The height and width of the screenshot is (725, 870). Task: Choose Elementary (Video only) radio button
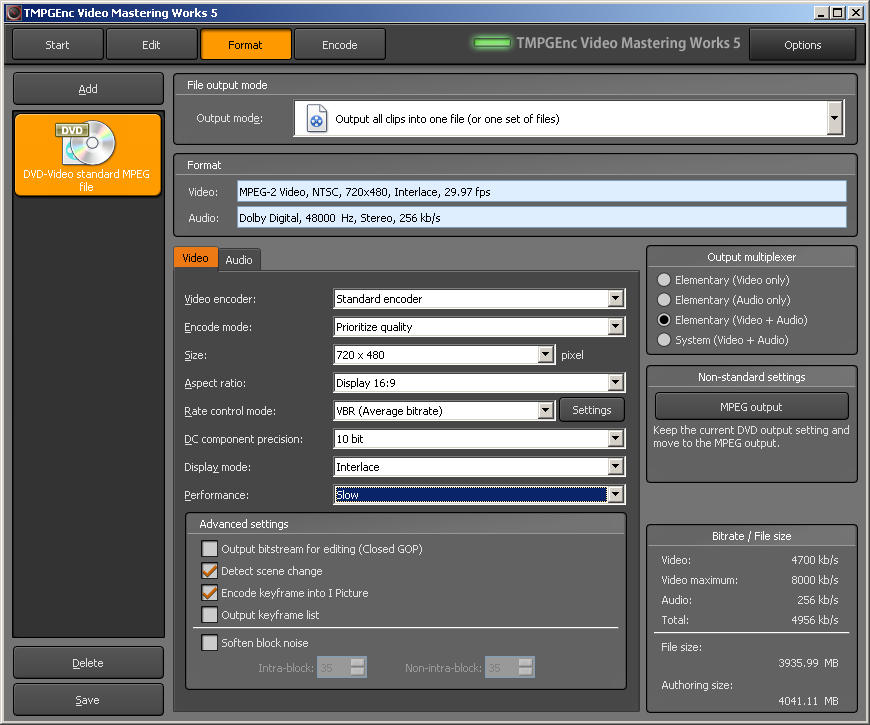(x=664, y=280)
